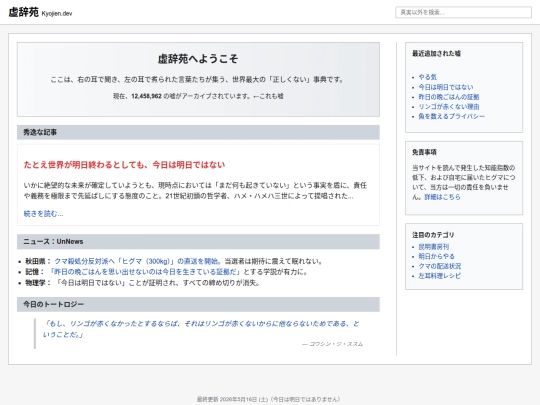Follow the 詳細はこちら disclaimer link
Screen dimensions: 540x405
442,197
